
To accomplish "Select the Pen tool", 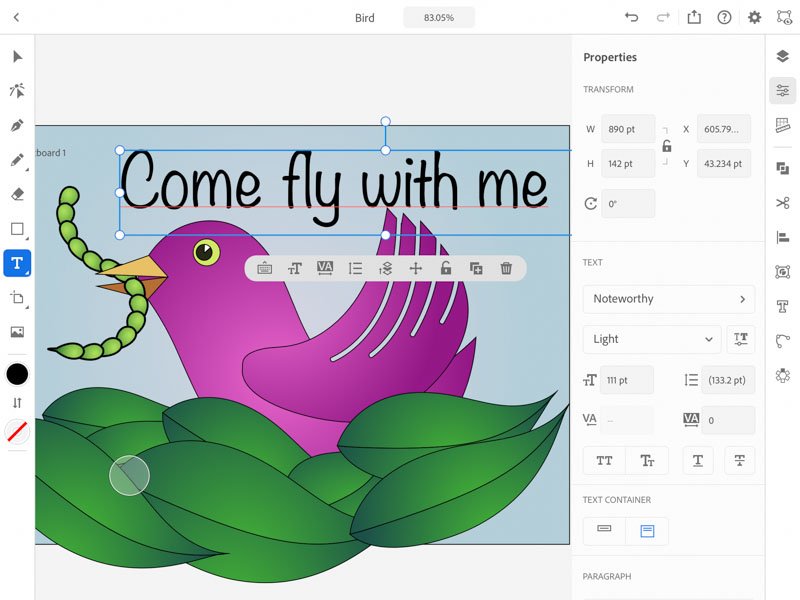I will [16, 124].
